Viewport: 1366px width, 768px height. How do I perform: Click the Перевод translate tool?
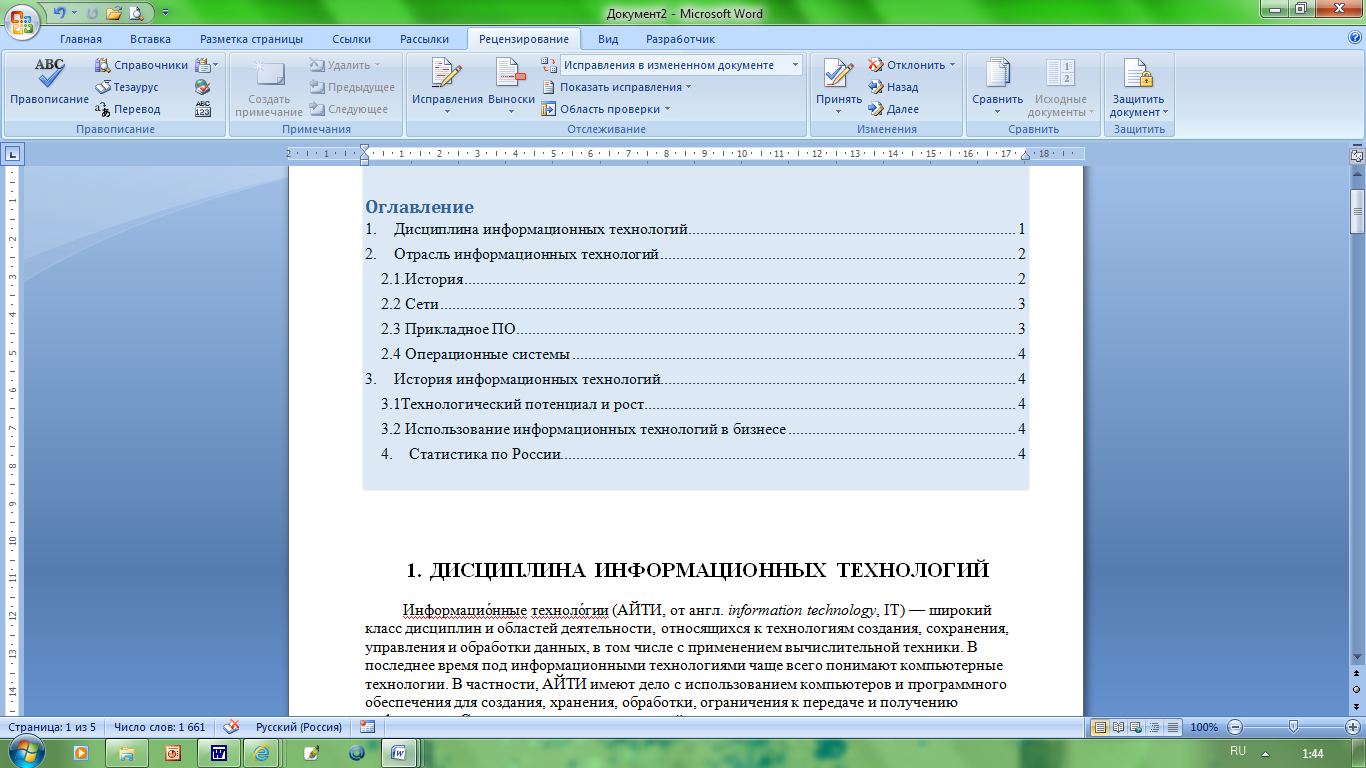tap(128, 109)
